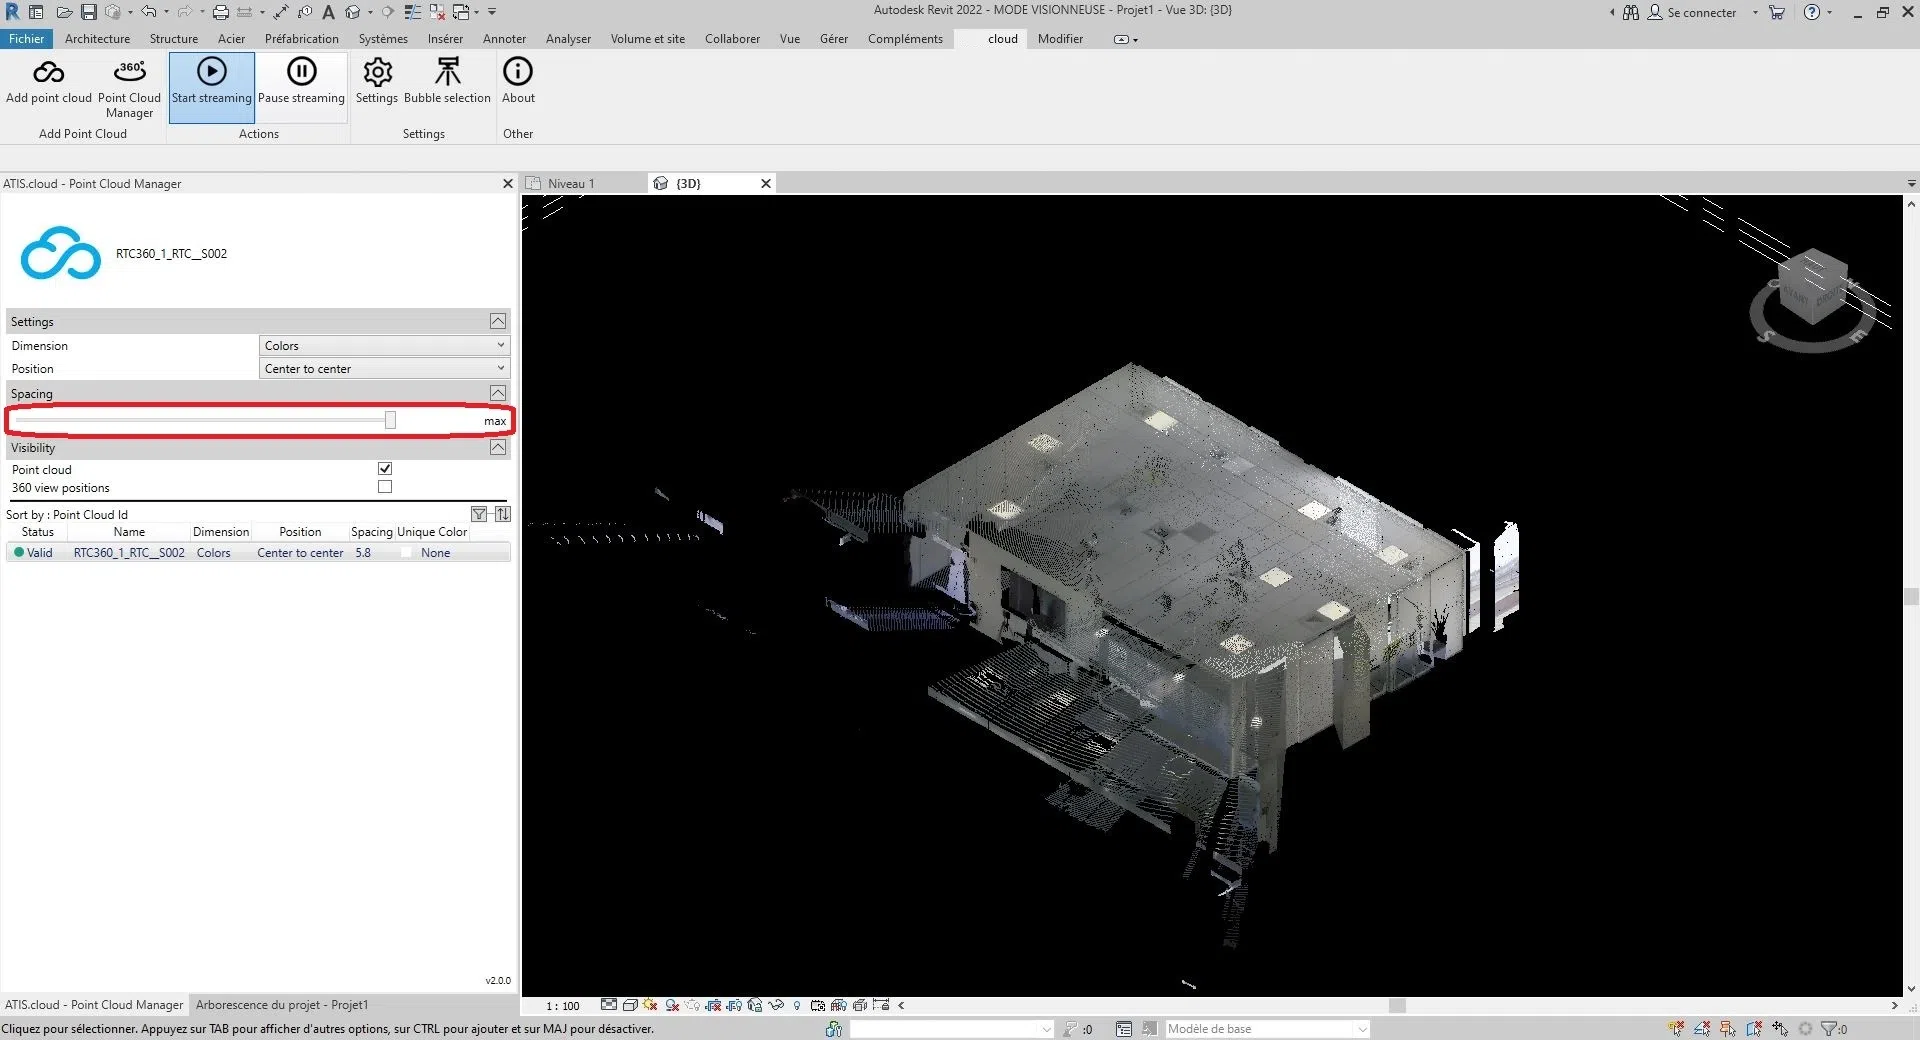Open the Detail level icon in view control bar
Viewport: 1920px width, 1040px height.
coord(609,1005)
